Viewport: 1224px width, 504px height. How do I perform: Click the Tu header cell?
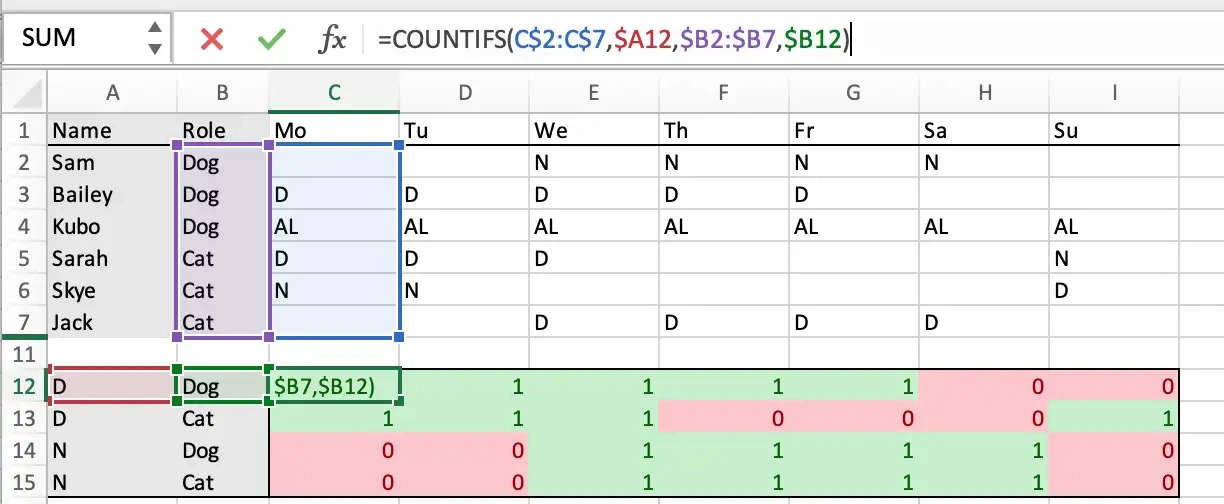coord(464,130)
